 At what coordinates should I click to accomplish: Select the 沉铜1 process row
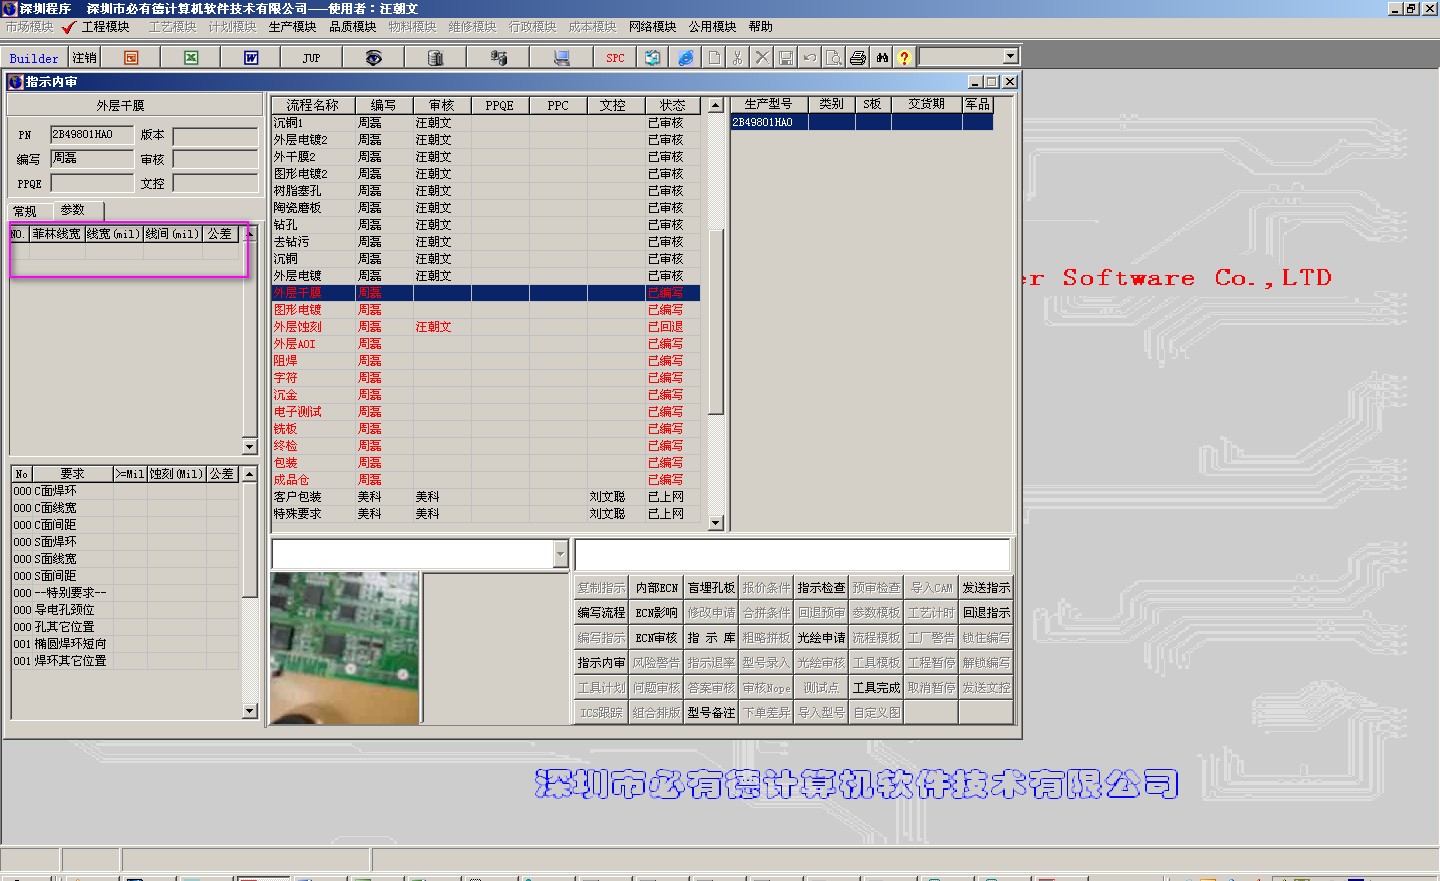[486, 123]
